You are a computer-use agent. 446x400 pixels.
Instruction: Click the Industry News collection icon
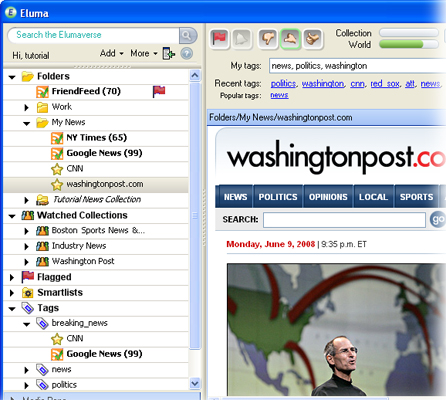click(x=42, y=246)
